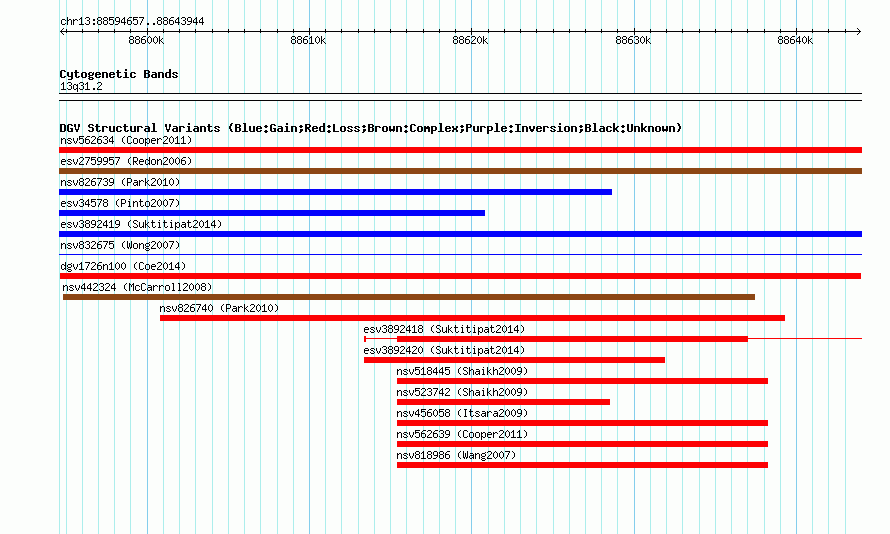Select the 13q31.2 band label
Screen dimensions: 890x534
(81, 86)
